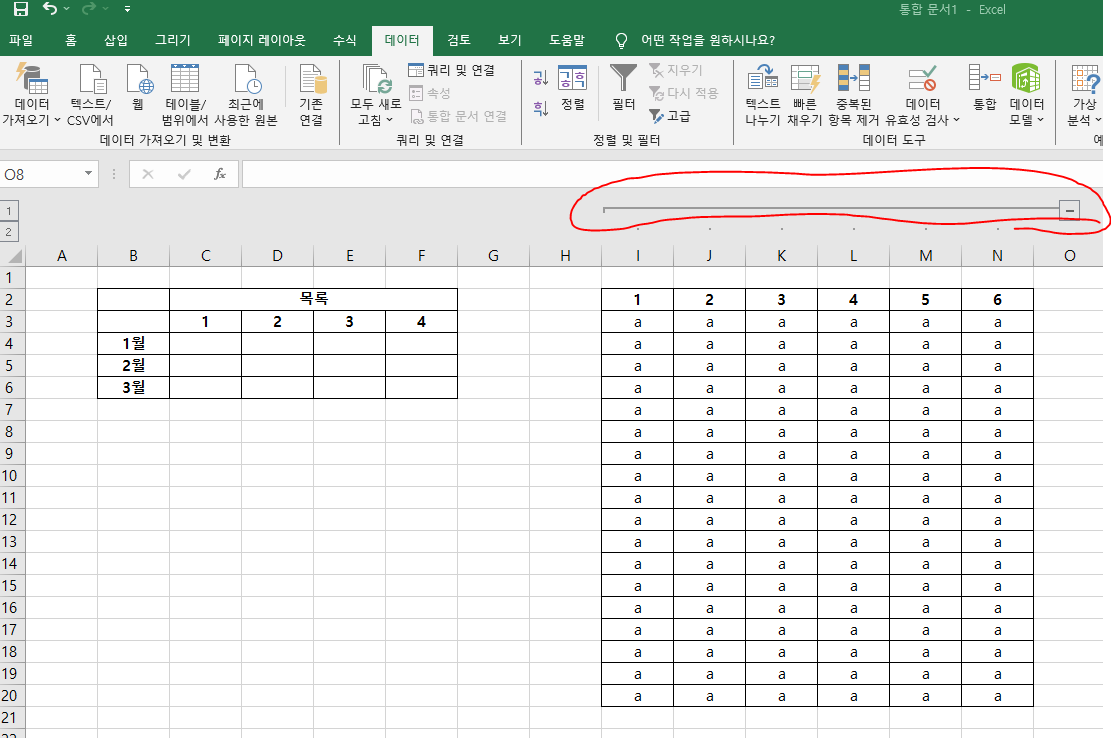Switch to the 수식 tab
Image resolution: width=1111 pixels, height=738 pixels.
(345, 40)
